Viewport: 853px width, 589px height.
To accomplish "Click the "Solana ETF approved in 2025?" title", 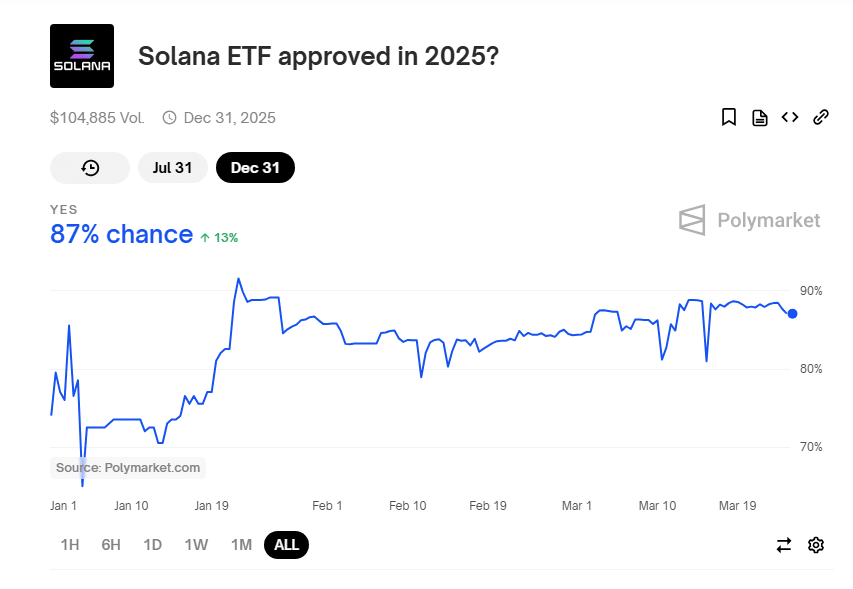I will 318,56.
